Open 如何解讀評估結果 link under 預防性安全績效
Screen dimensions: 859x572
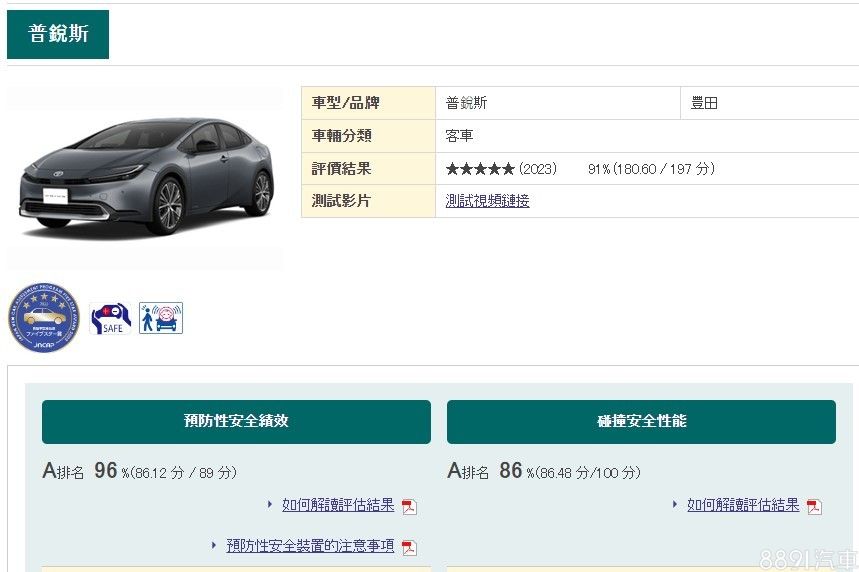[338, 505]
